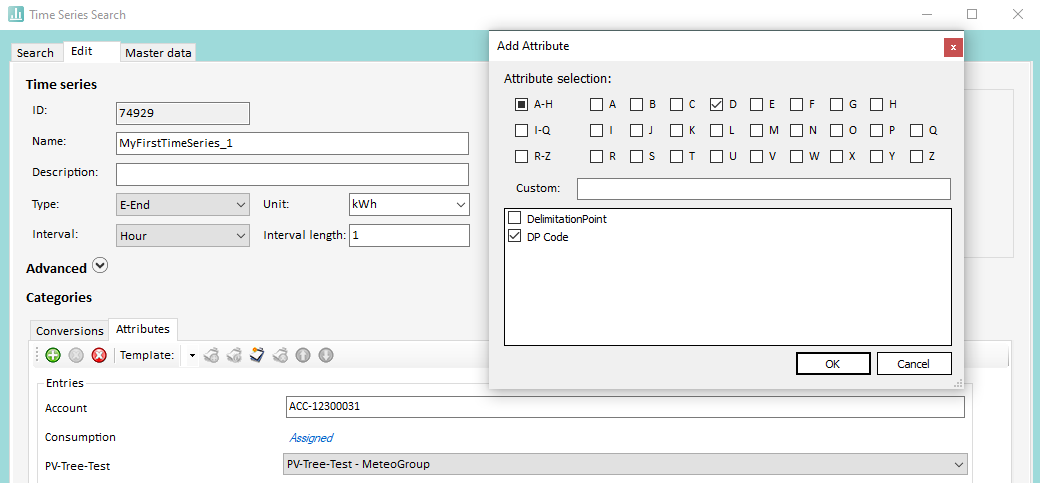The width and height of the screenshot is (1040, 483).
Task: Click the Assigned link for Consumption
Action: (311, 437)
